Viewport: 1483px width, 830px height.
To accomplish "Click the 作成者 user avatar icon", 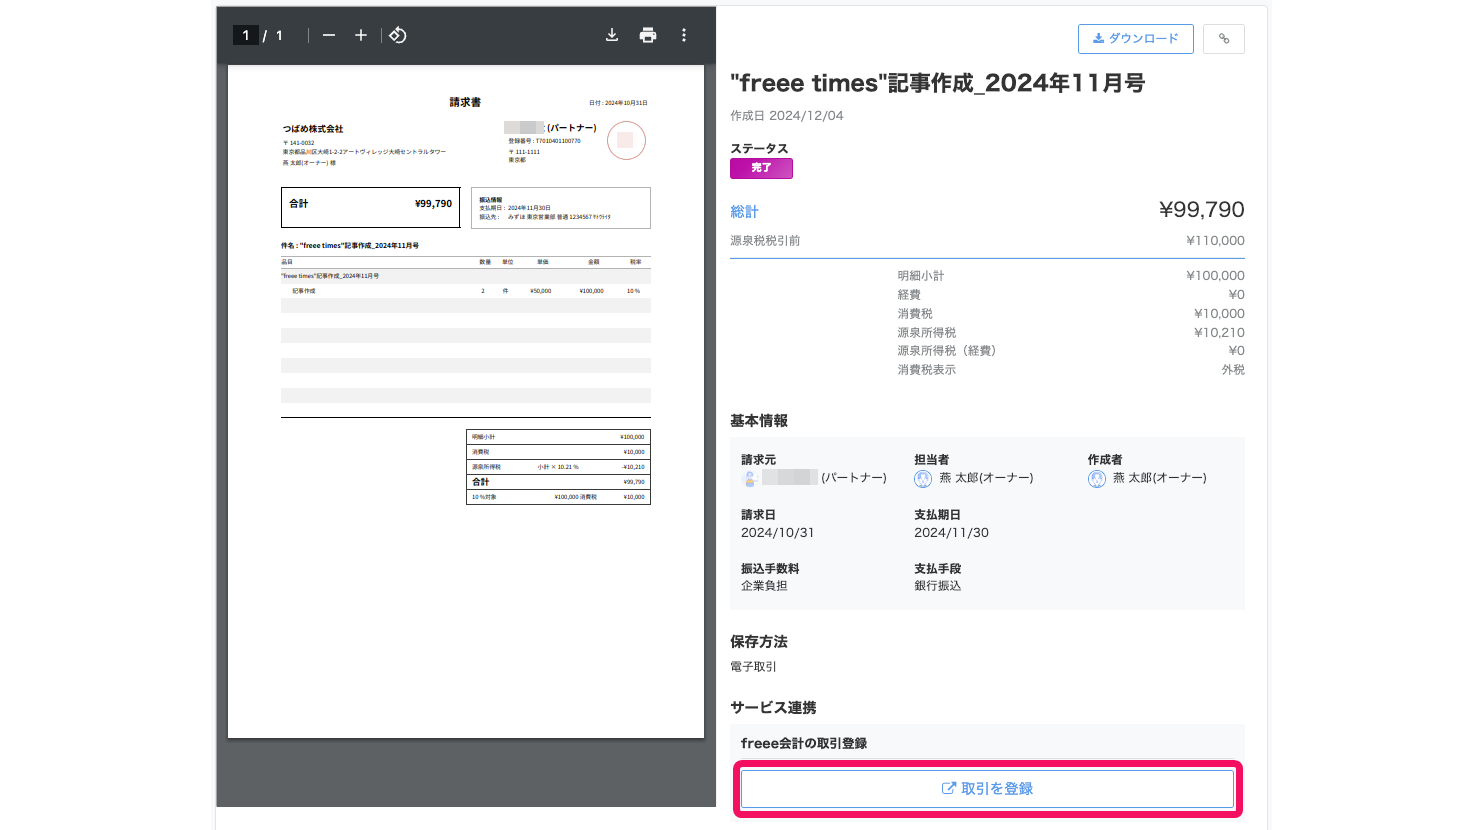I will tap(1097, 479).
